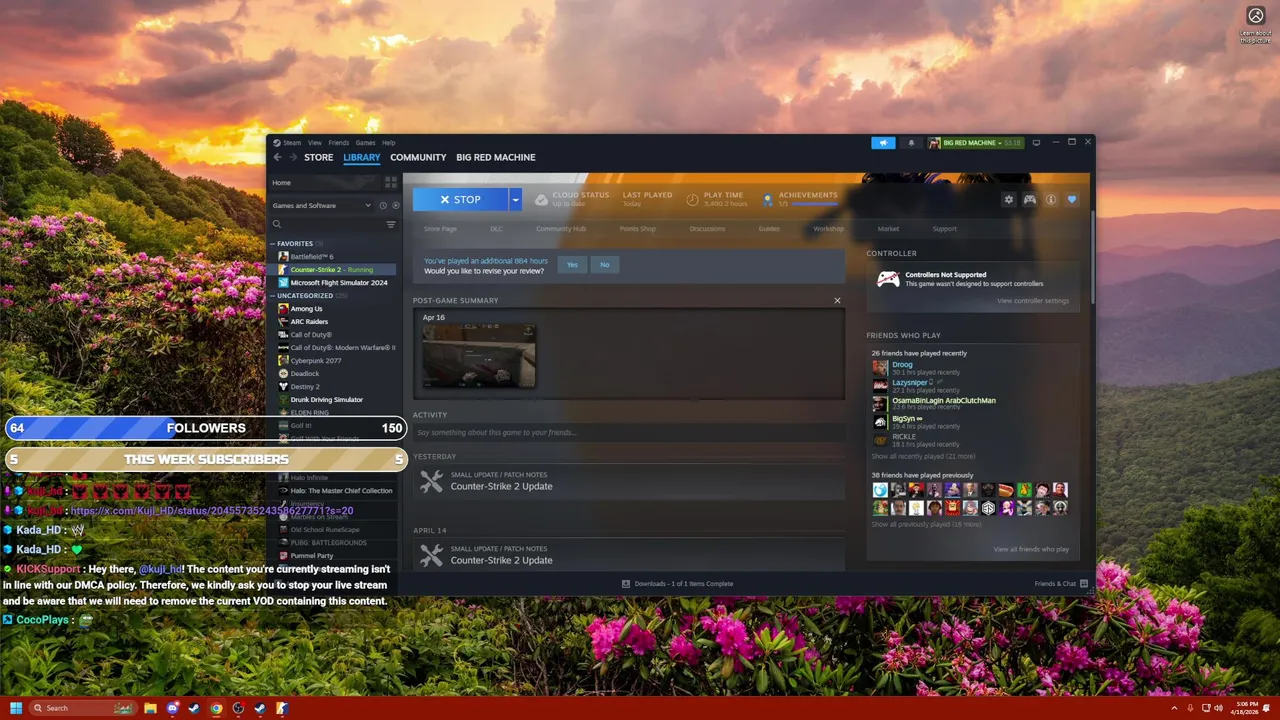
Task: Go back with the Steam back arrow
Action: point(278,157)
